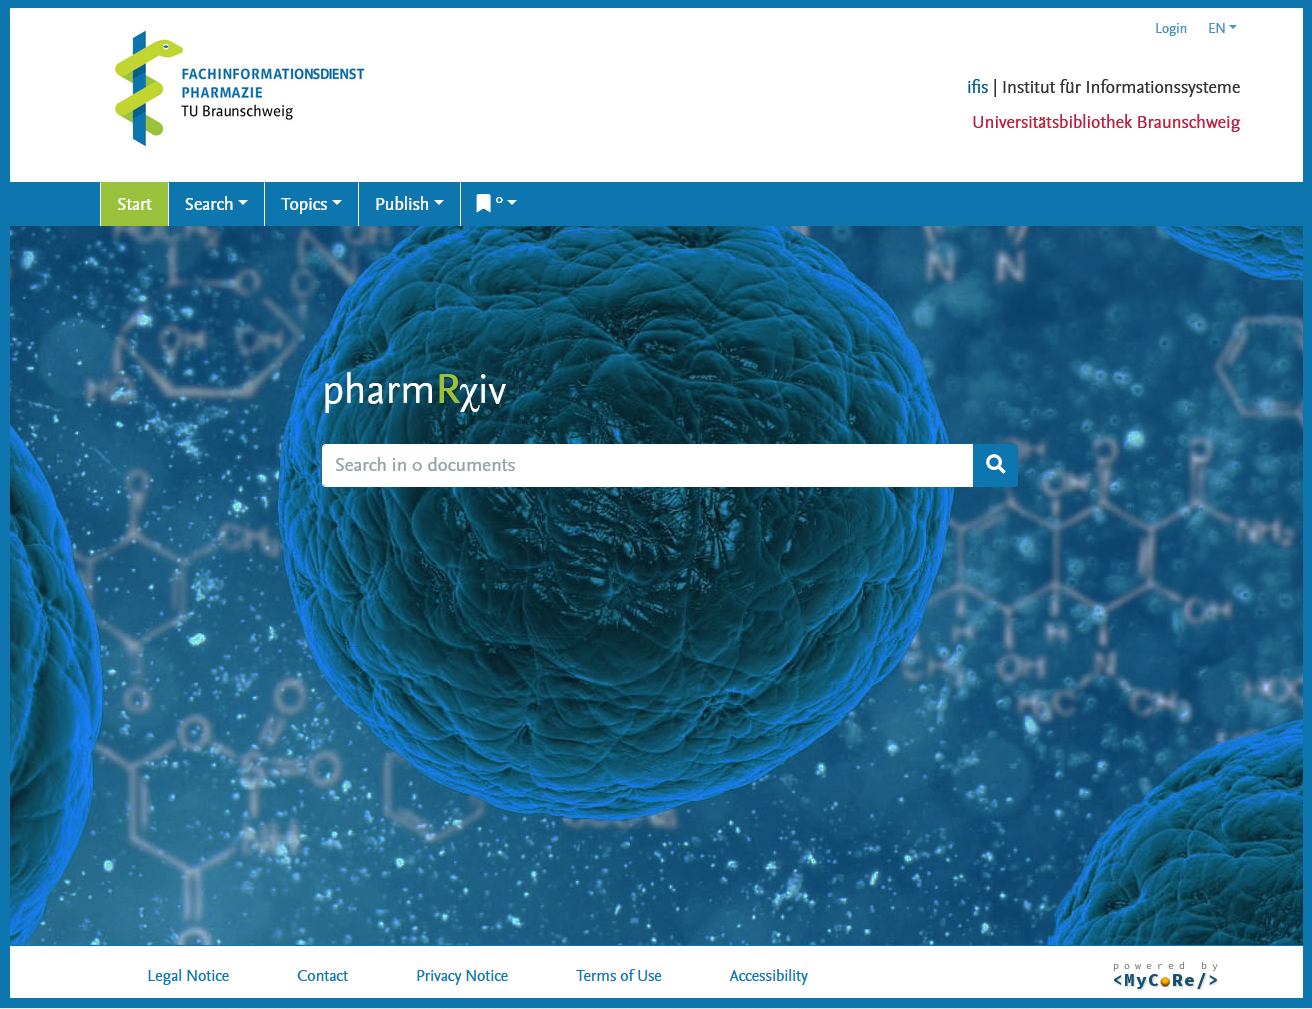Click the pharmRxiv logo title

click(415, 391)
